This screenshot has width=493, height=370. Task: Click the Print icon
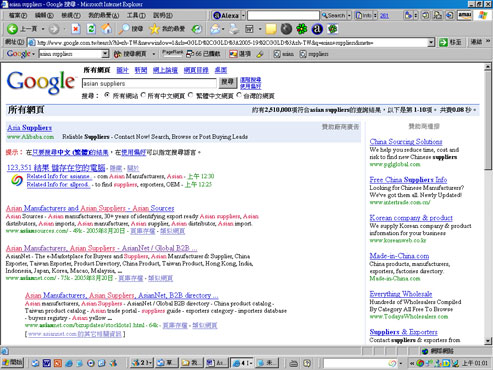click(x=234, y=29)
